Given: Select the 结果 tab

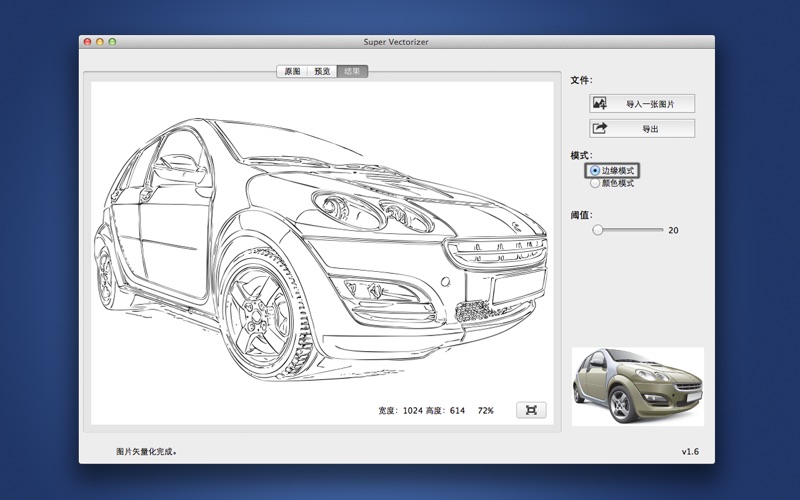Looking at the screenshot, I should coord(352,72).
